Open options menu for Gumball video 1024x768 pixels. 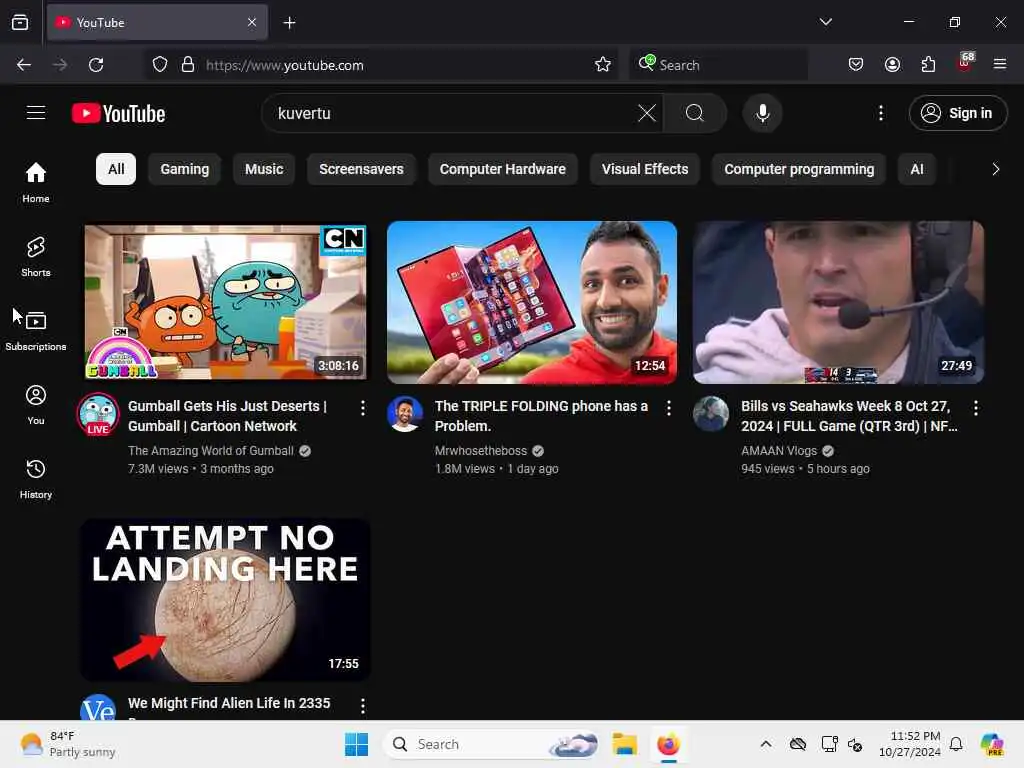tap(362, 408)
